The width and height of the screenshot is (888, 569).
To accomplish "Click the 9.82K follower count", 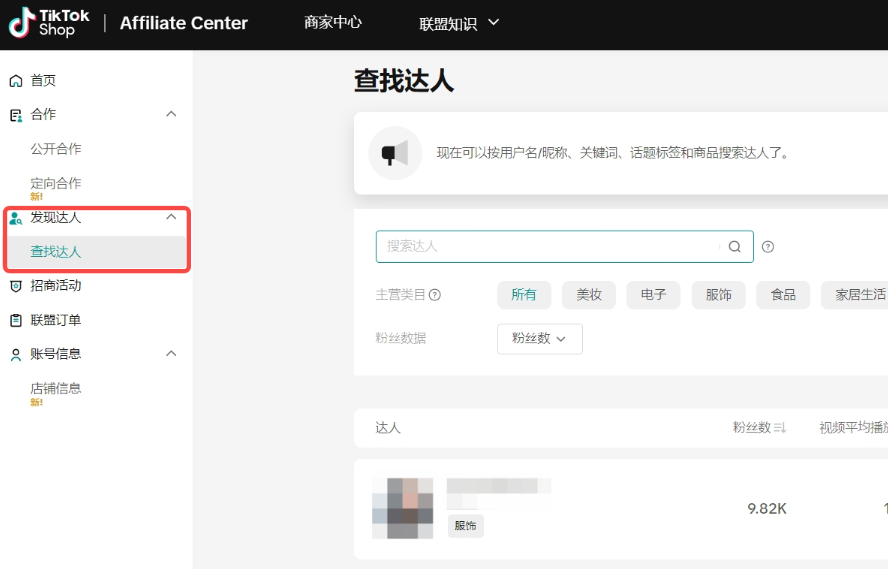I will pyautogui.click(x=767, y=508).
